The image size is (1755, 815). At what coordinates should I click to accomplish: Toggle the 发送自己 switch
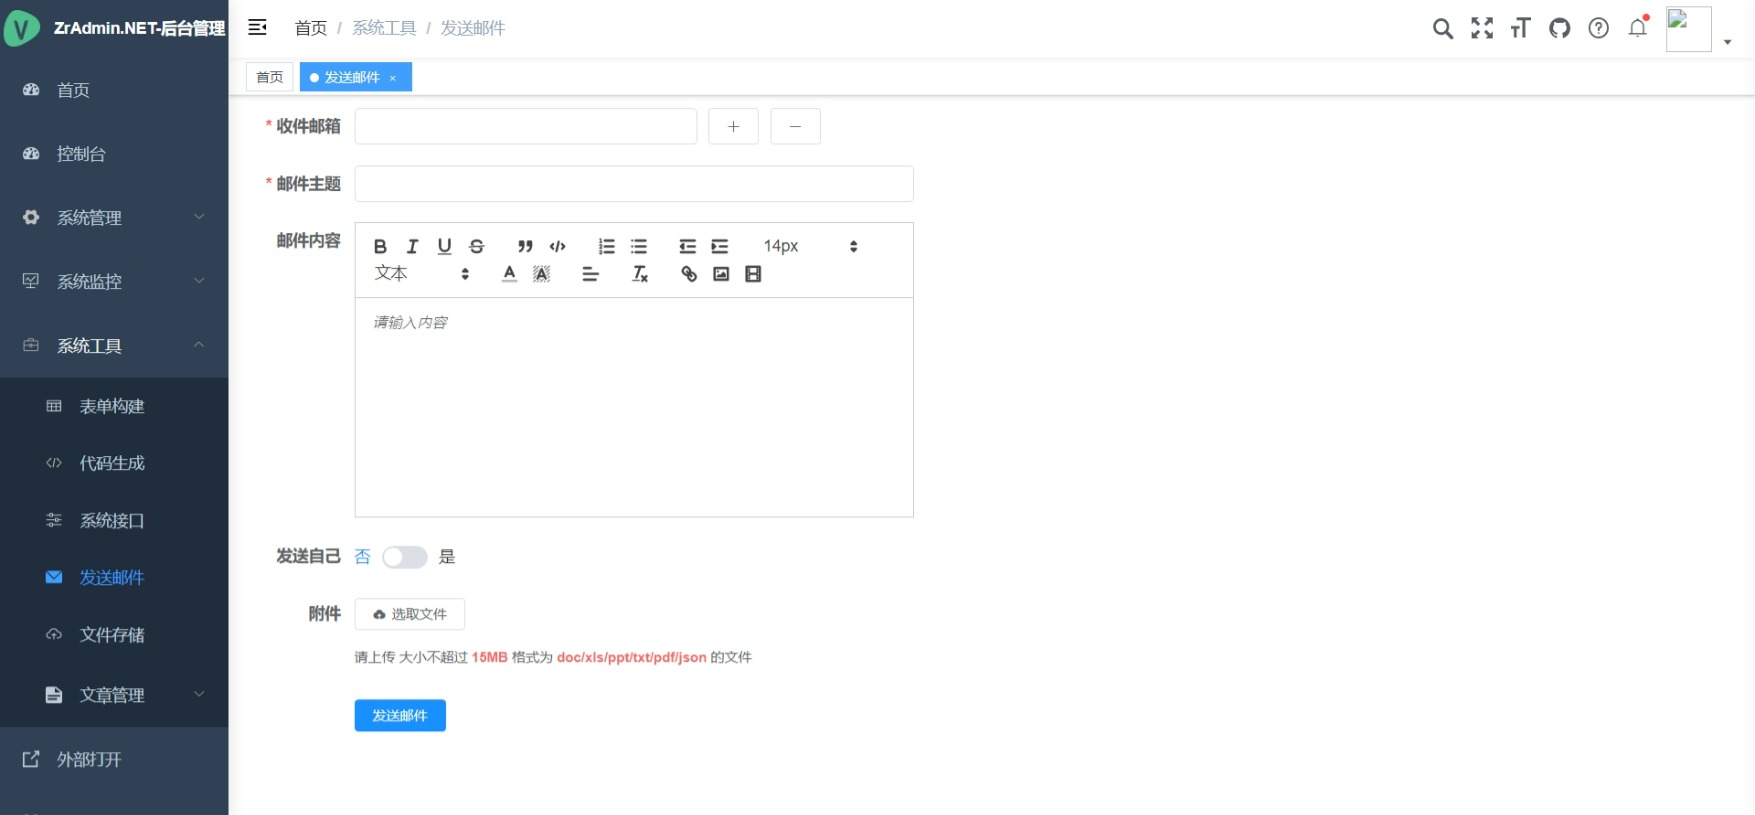click(405, 557)
